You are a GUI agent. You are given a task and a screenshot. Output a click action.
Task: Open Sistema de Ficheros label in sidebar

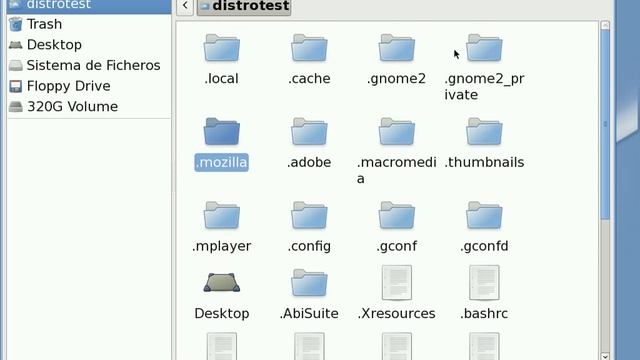tap(93, 65)
